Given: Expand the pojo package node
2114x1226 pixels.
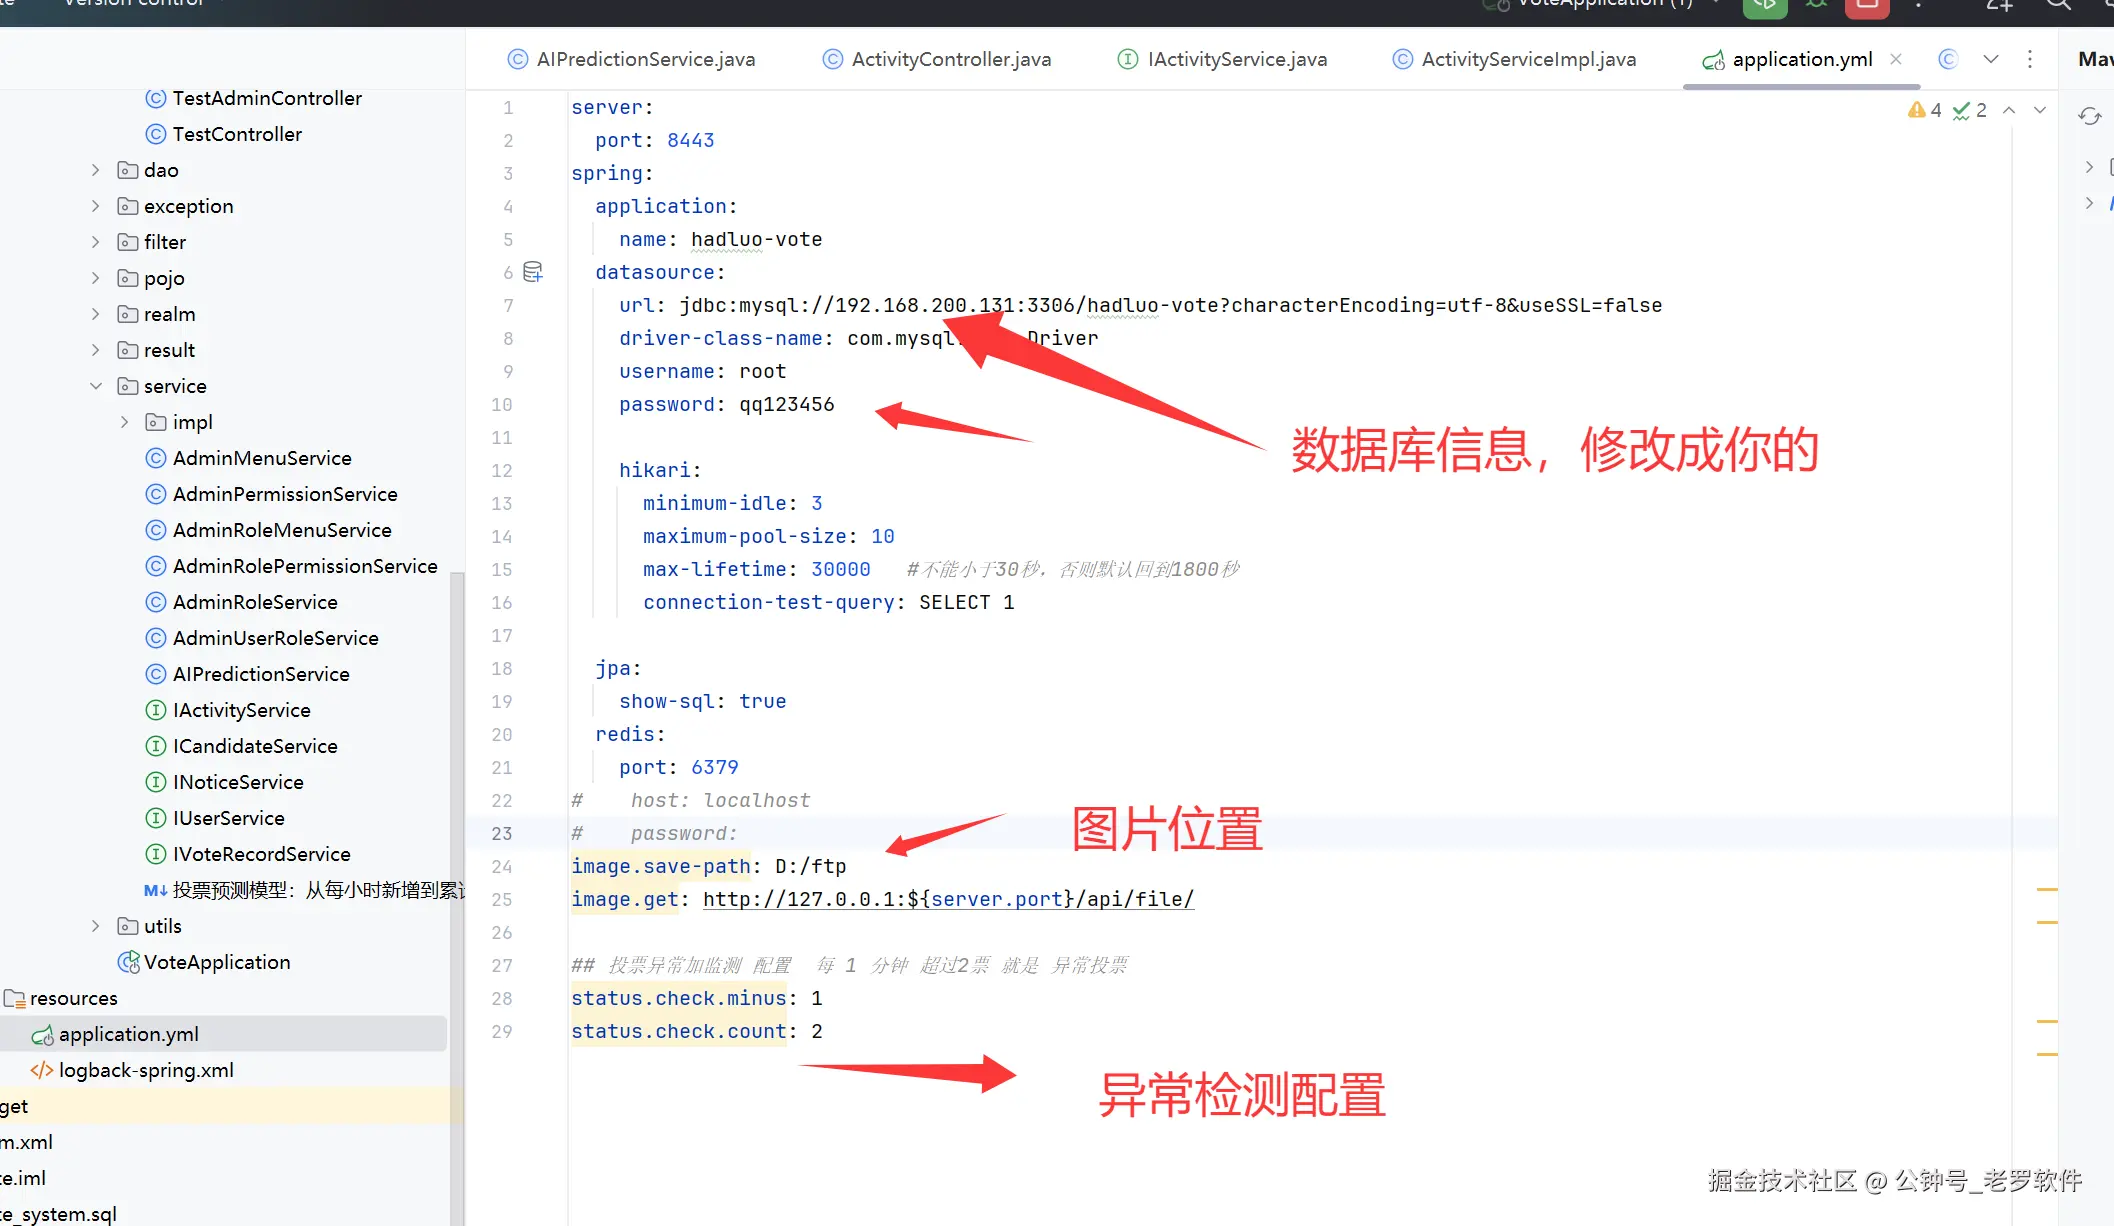Looking at the screenshot, I should coord(95,278).
